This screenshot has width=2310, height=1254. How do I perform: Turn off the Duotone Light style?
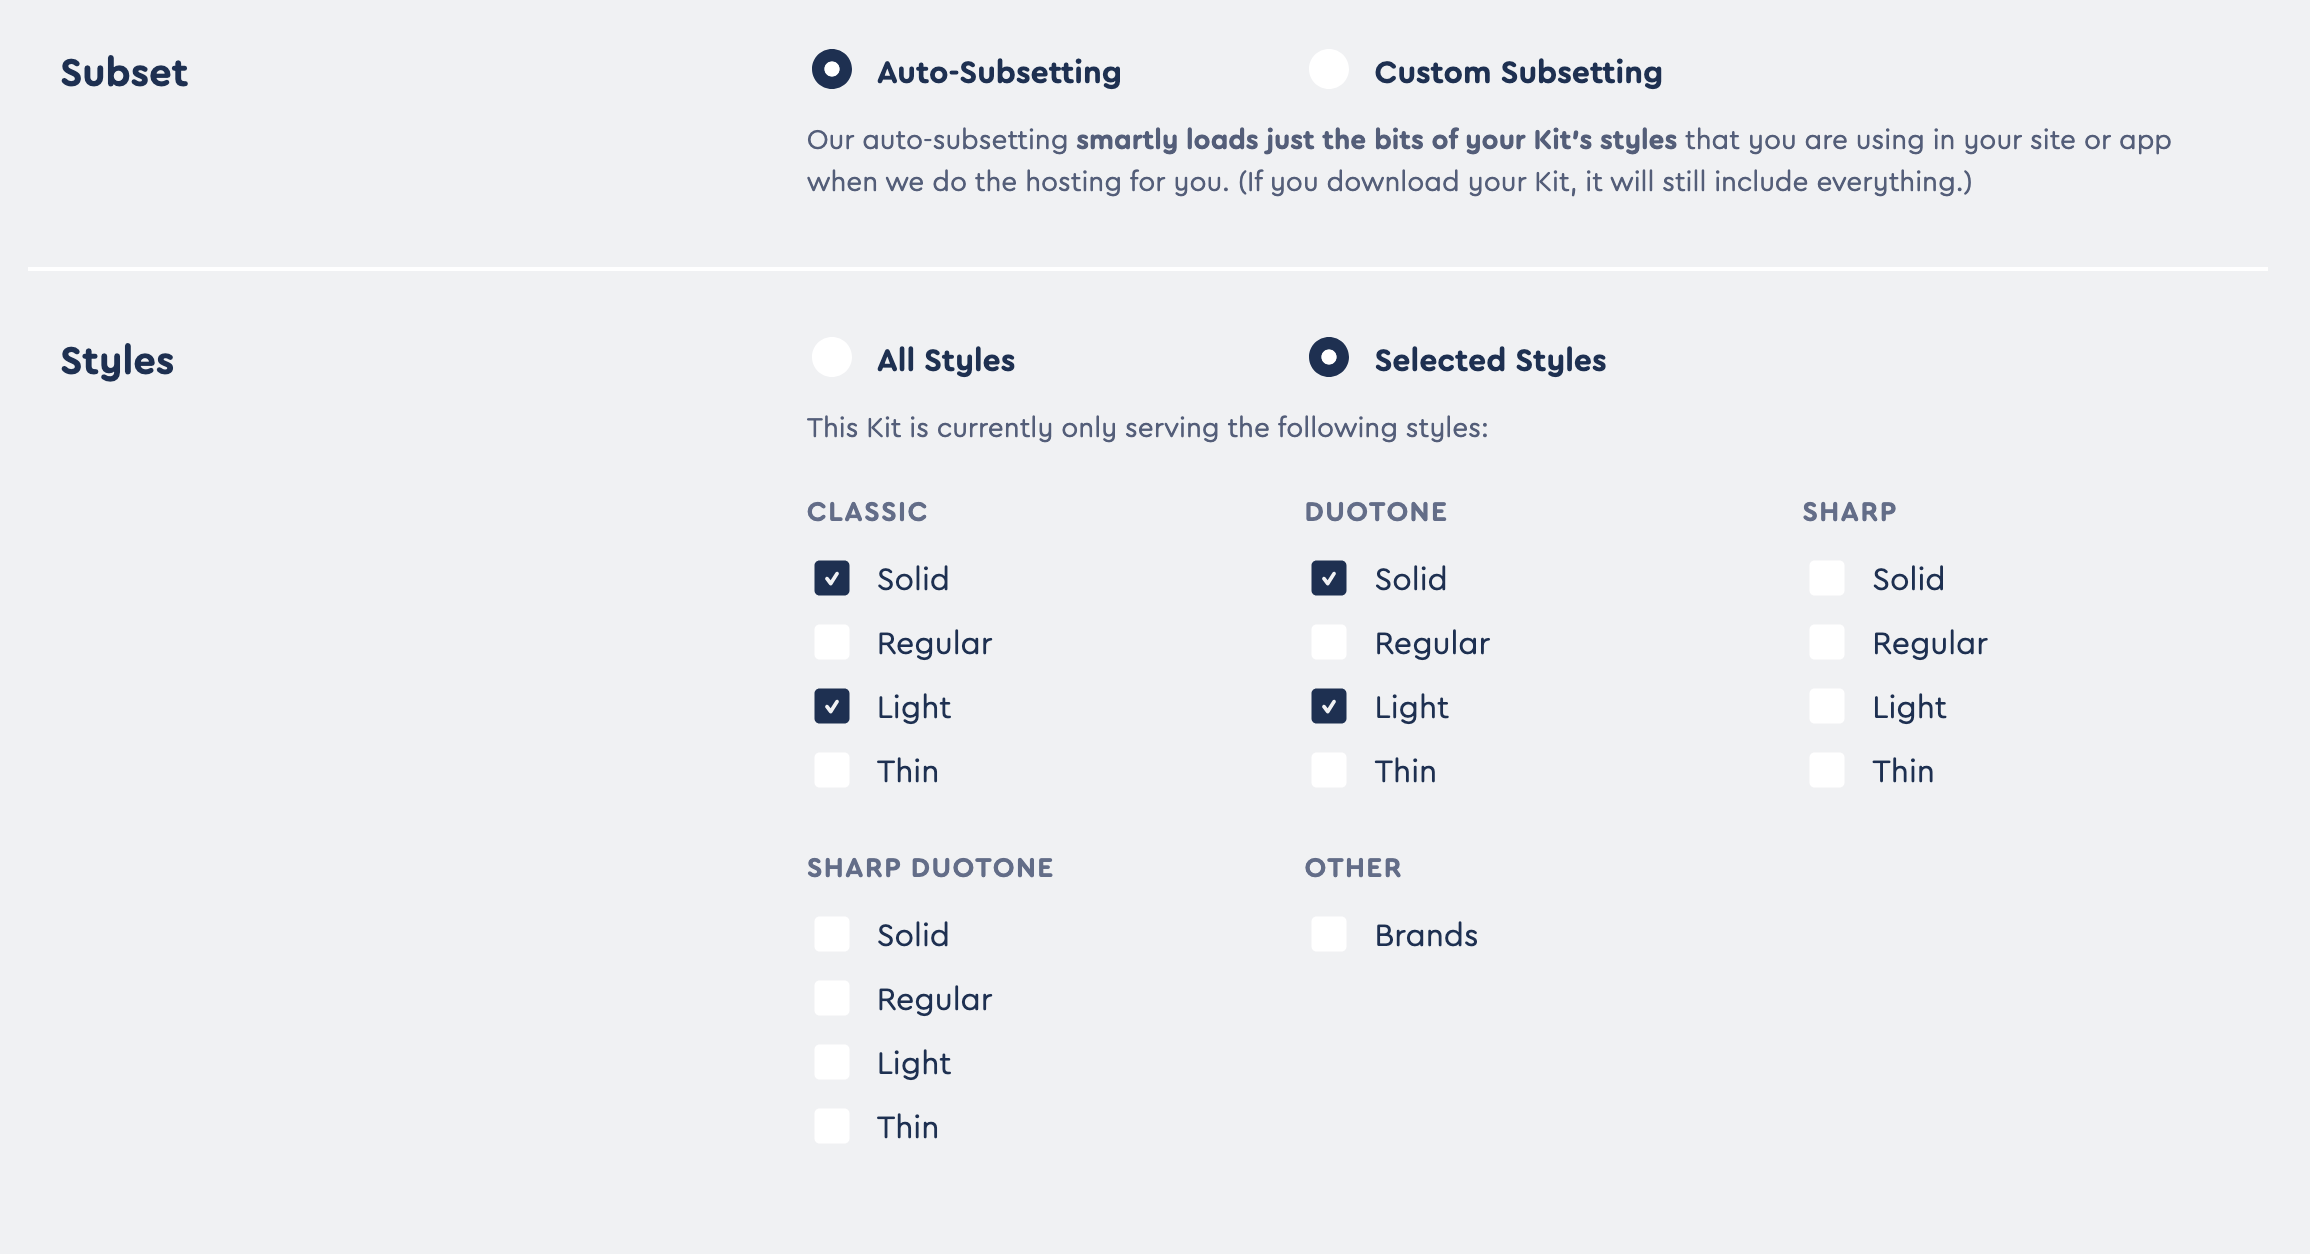point(1329,706)
